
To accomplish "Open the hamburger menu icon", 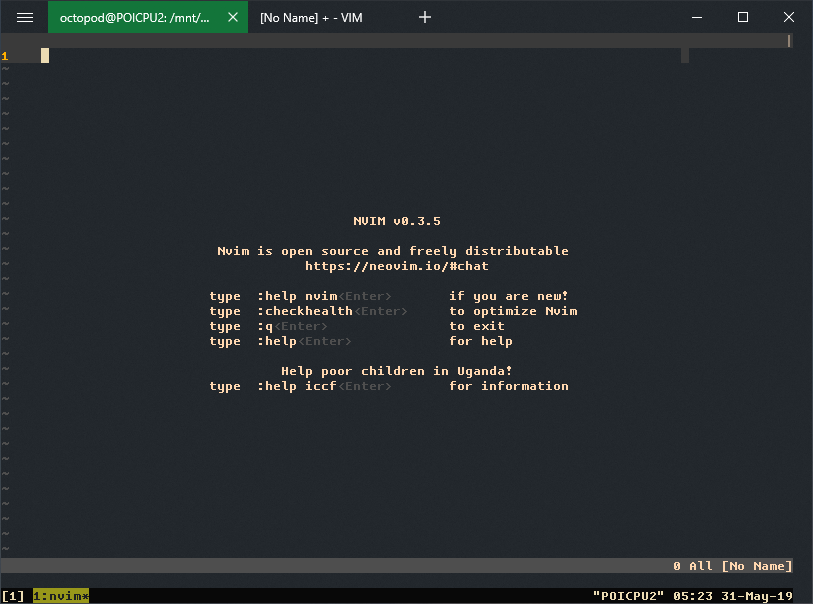I will 25,18.
